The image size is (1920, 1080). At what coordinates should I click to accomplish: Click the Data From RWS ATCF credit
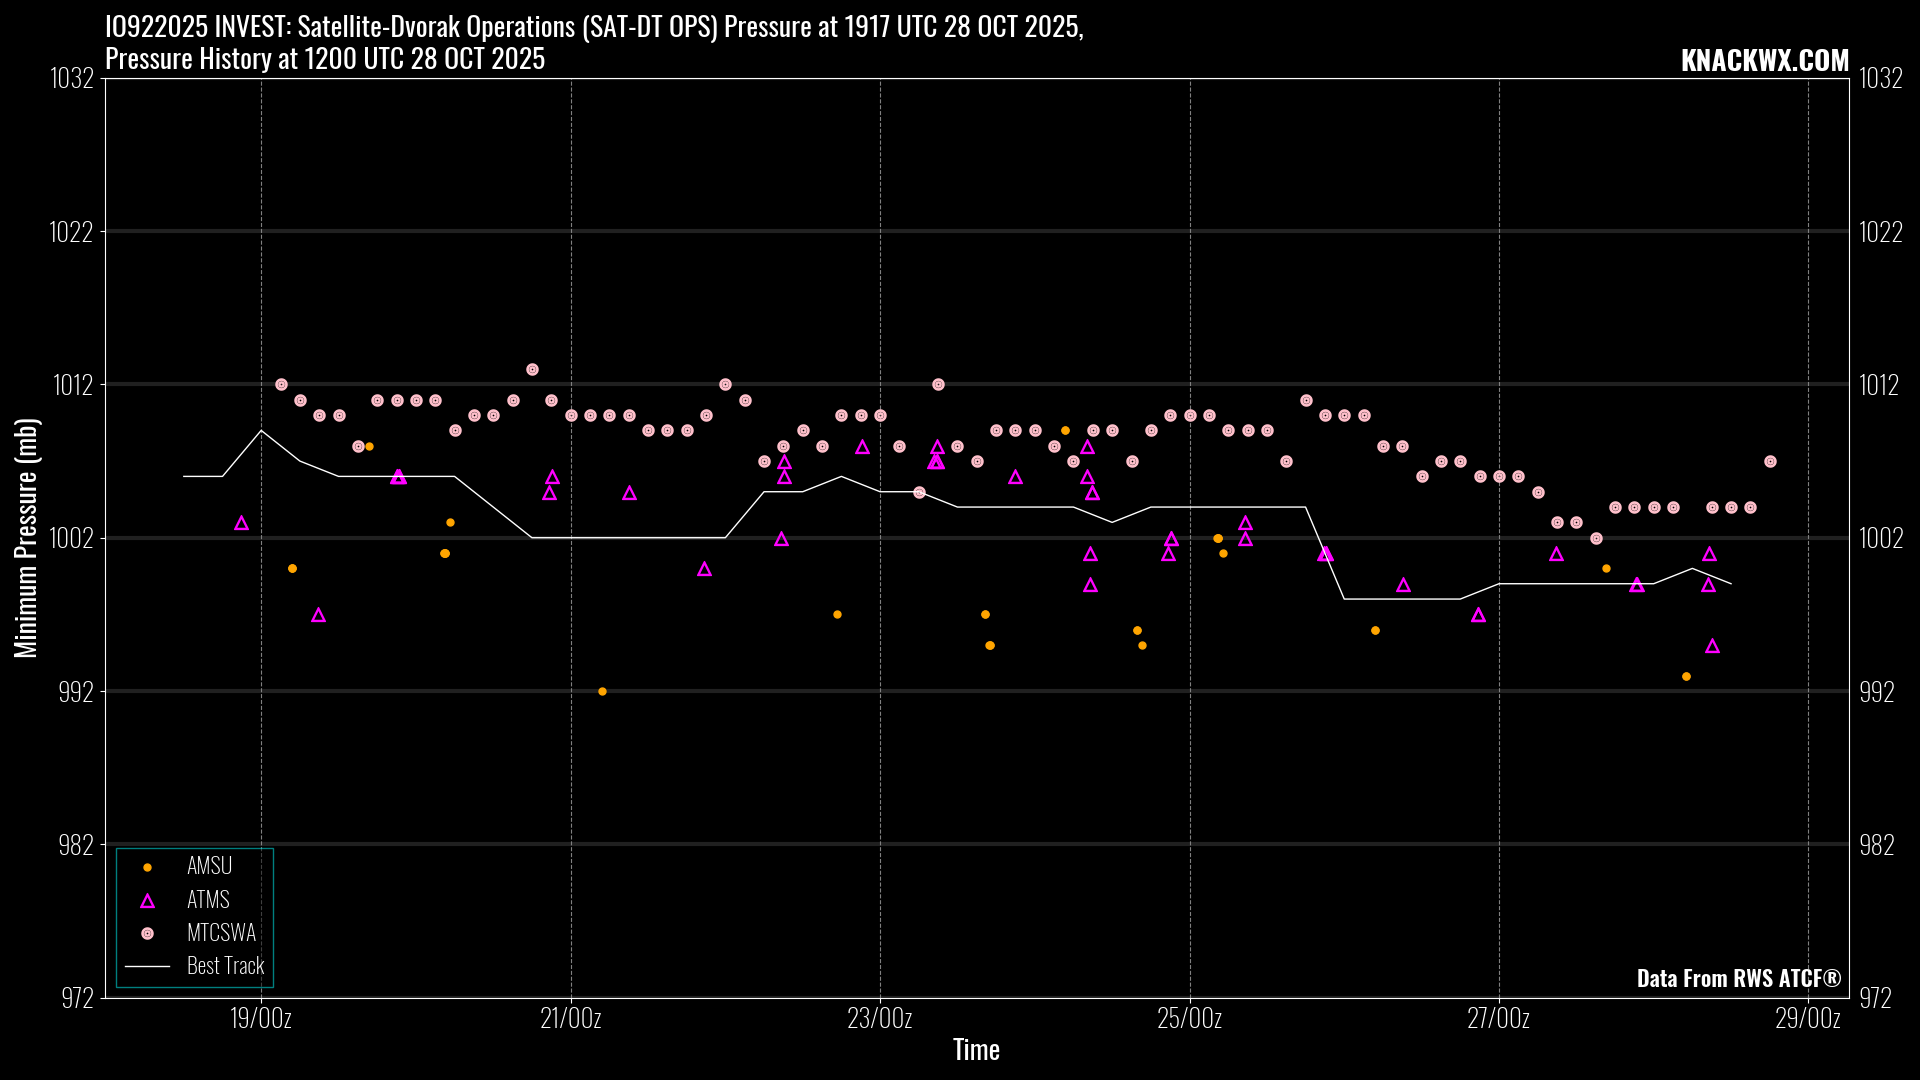click(1738, 979)
